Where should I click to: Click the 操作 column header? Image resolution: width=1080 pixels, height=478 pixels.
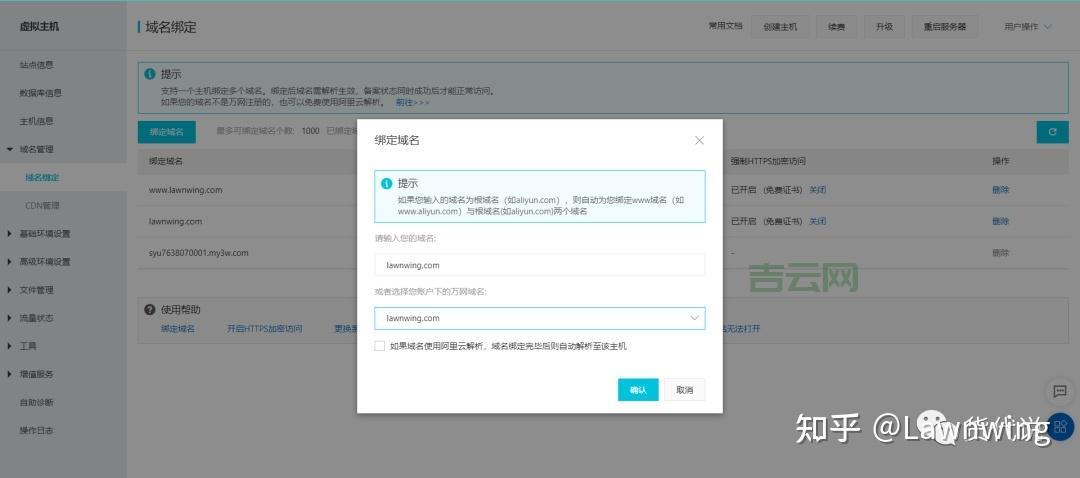tap(1000, 160)
